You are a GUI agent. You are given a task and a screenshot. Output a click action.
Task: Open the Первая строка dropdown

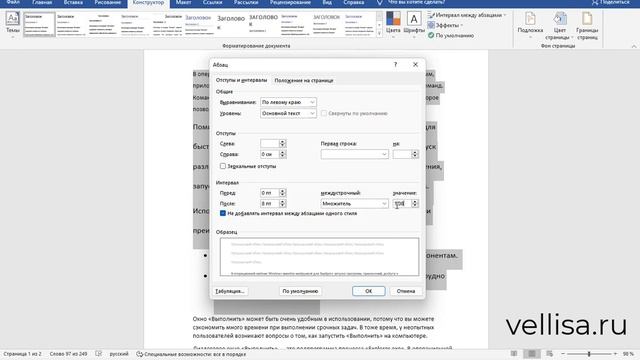click(354, 154)
